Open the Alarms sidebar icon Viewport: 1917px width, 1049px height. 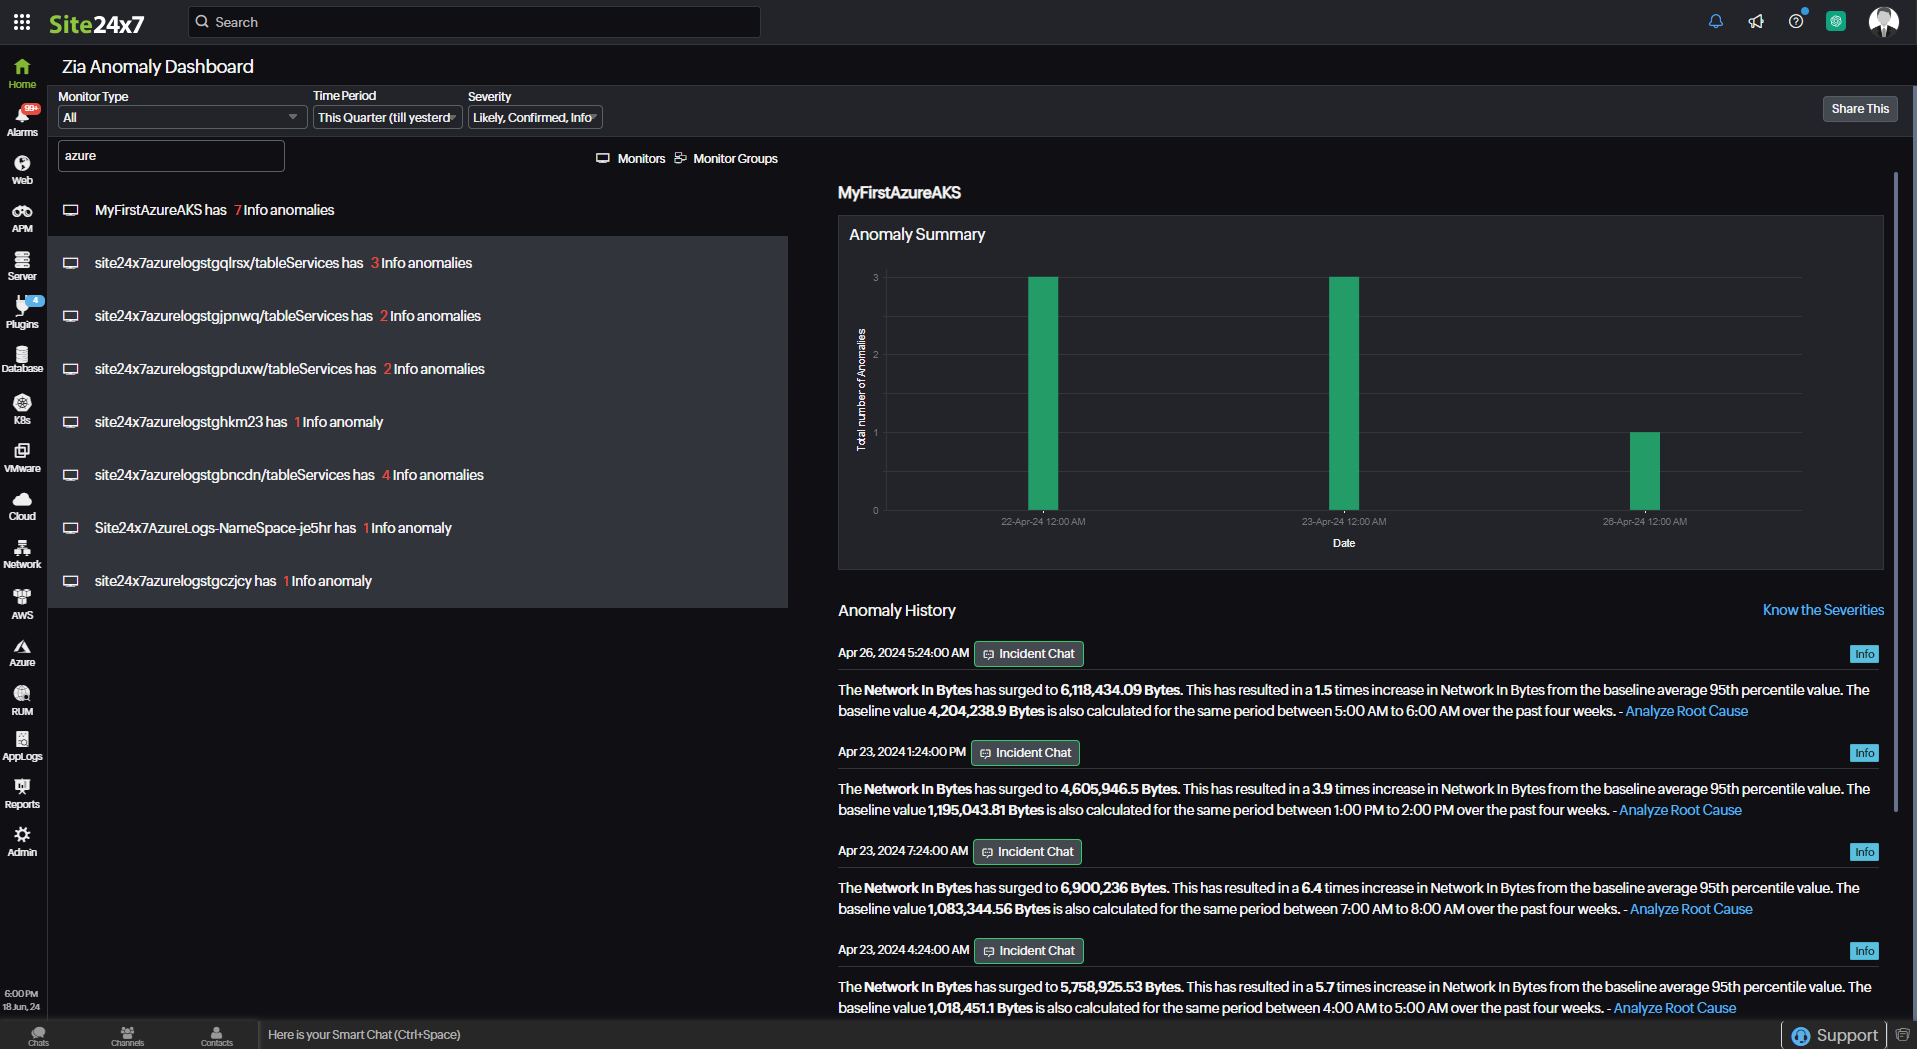(22, 121)
